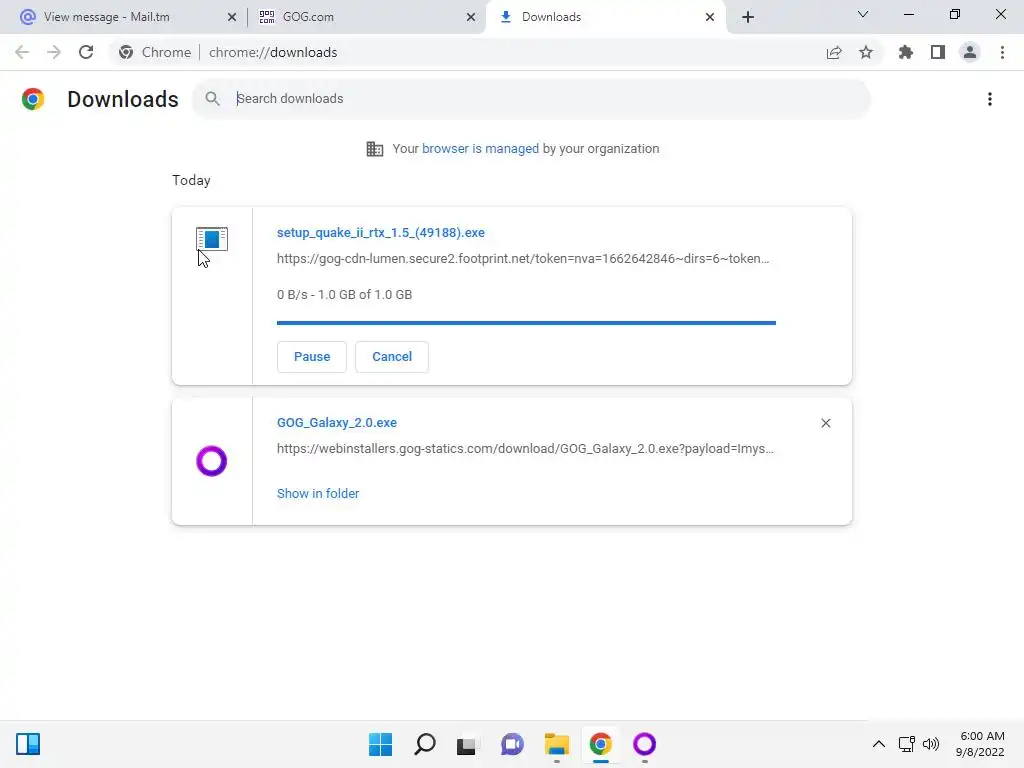Close the Downloads tab
This screenshot has height=768, width=1024.
pyautogui.click(x=710, y=17)
